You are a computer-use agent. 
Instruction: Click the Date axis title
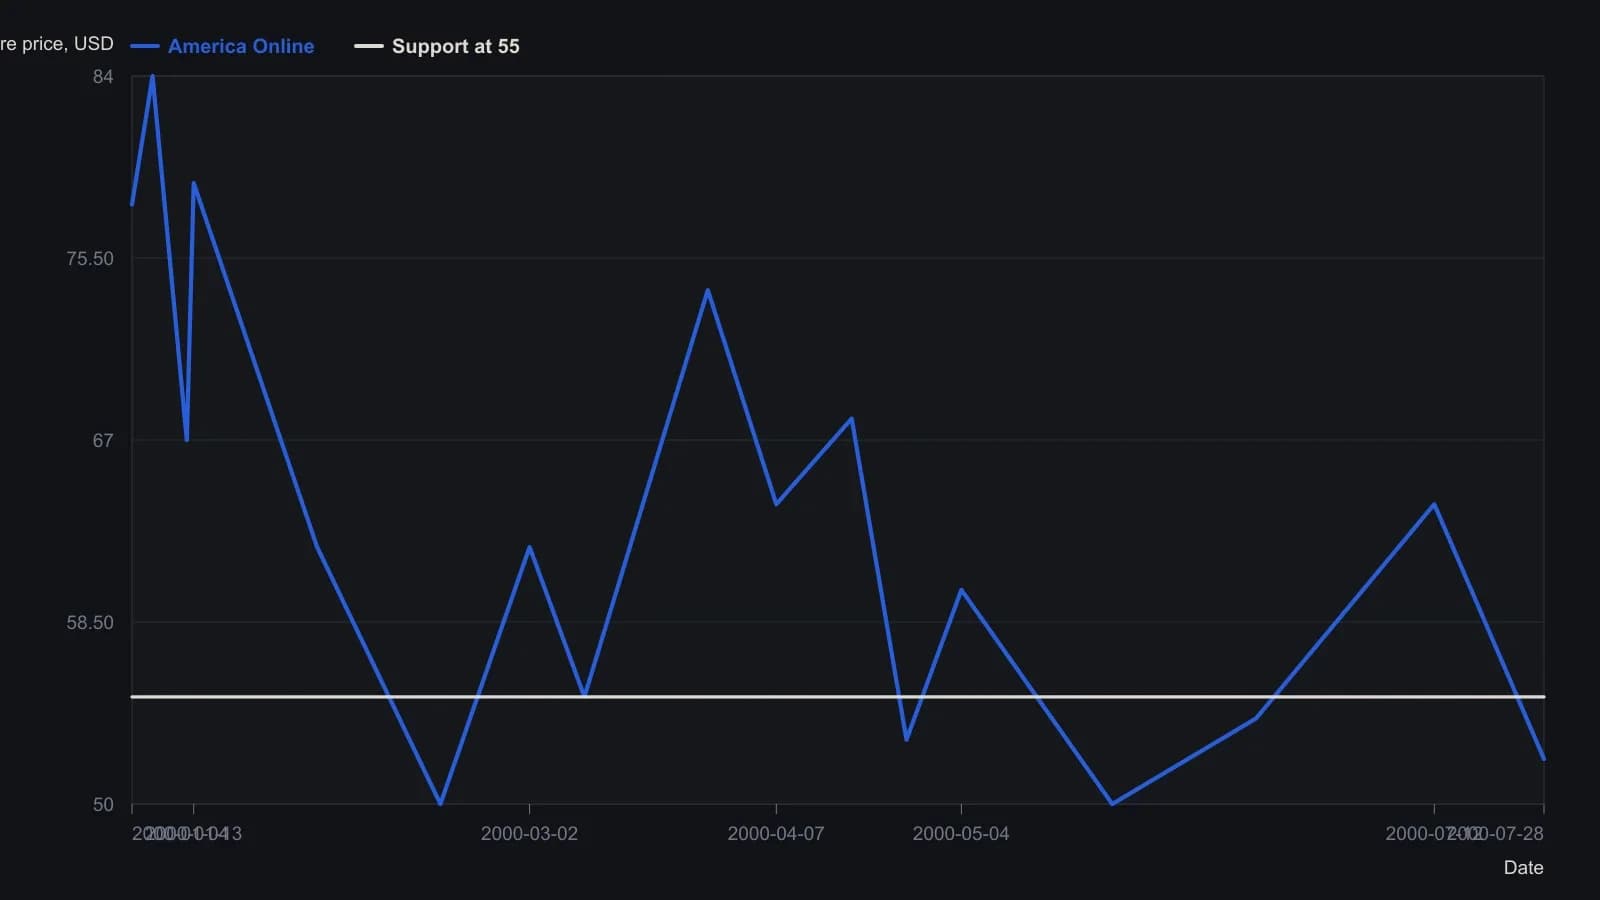point(1523,868)
